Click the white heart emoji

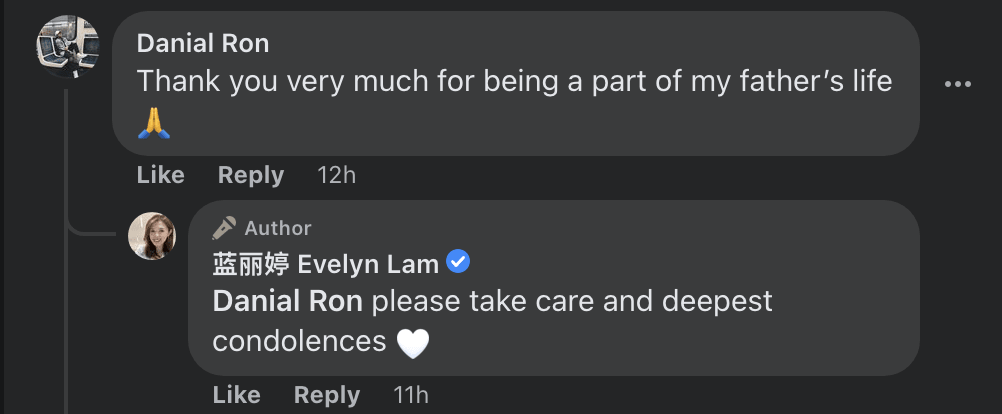coord(413,343)
